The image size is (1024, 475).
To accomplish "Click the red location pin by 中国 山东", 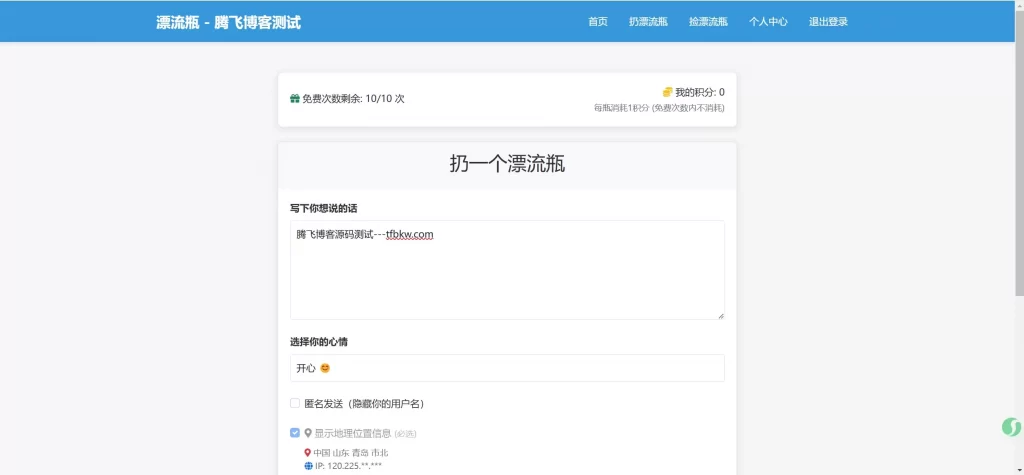I will pos(308,452).
